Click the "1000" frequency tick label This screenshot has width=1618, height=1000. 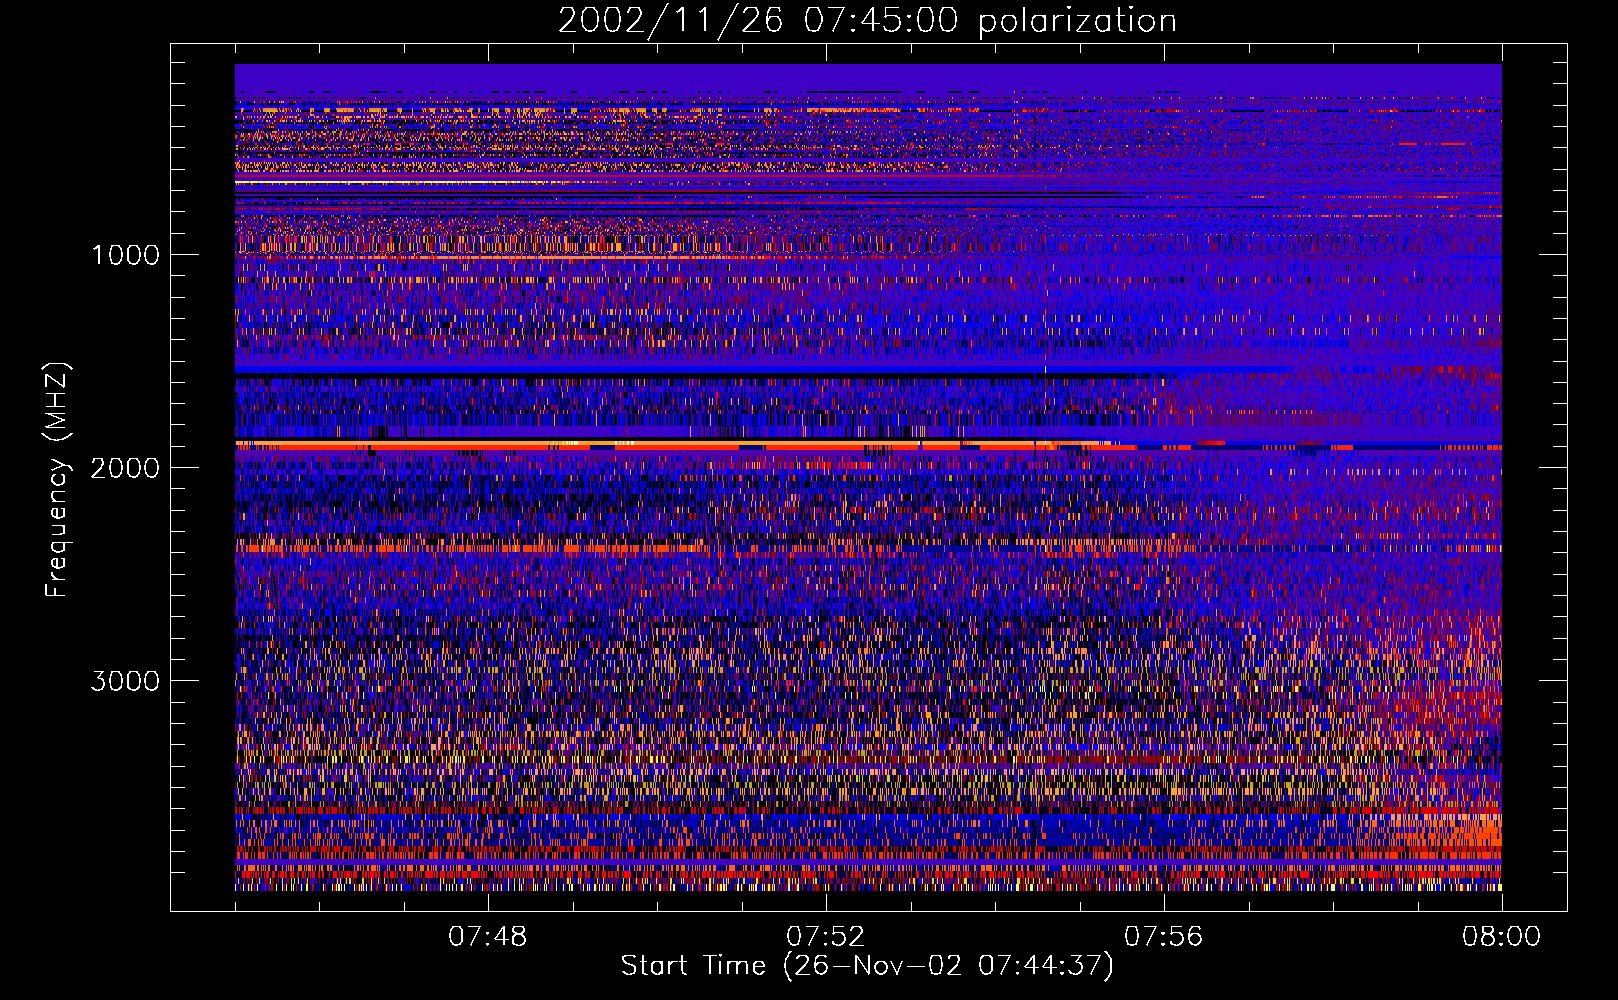pyautogui.click(x=125, y=255)
